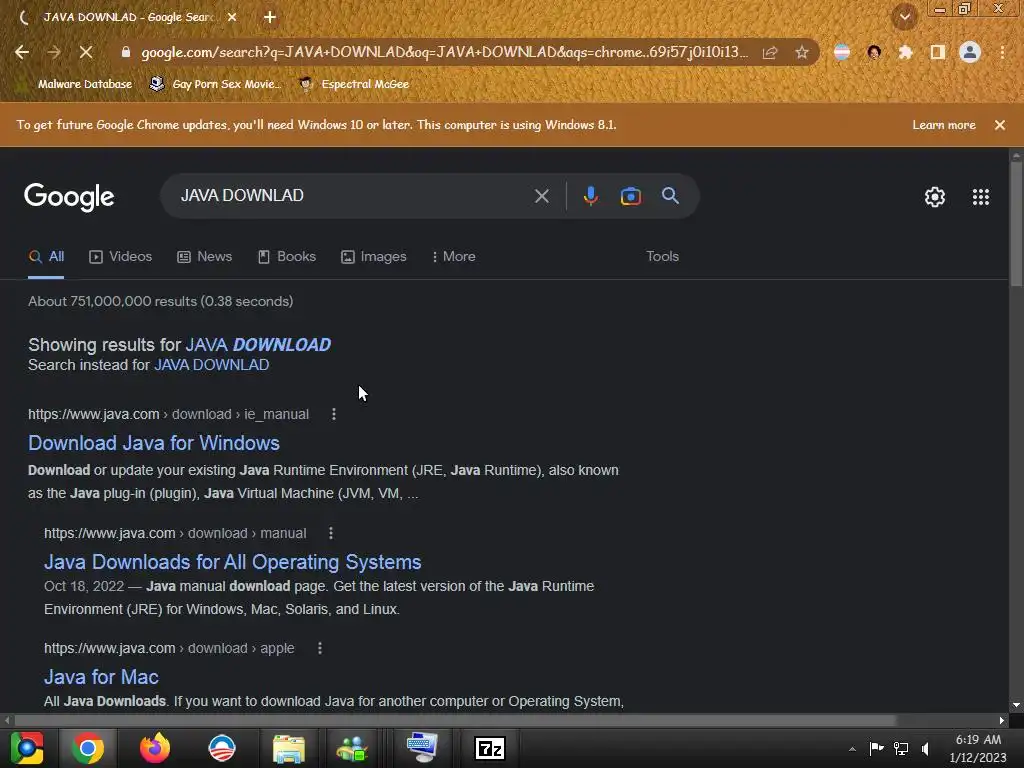1024x768 pixels.
Task: Open the Google apps grid
Action: [x=980, y=197]
